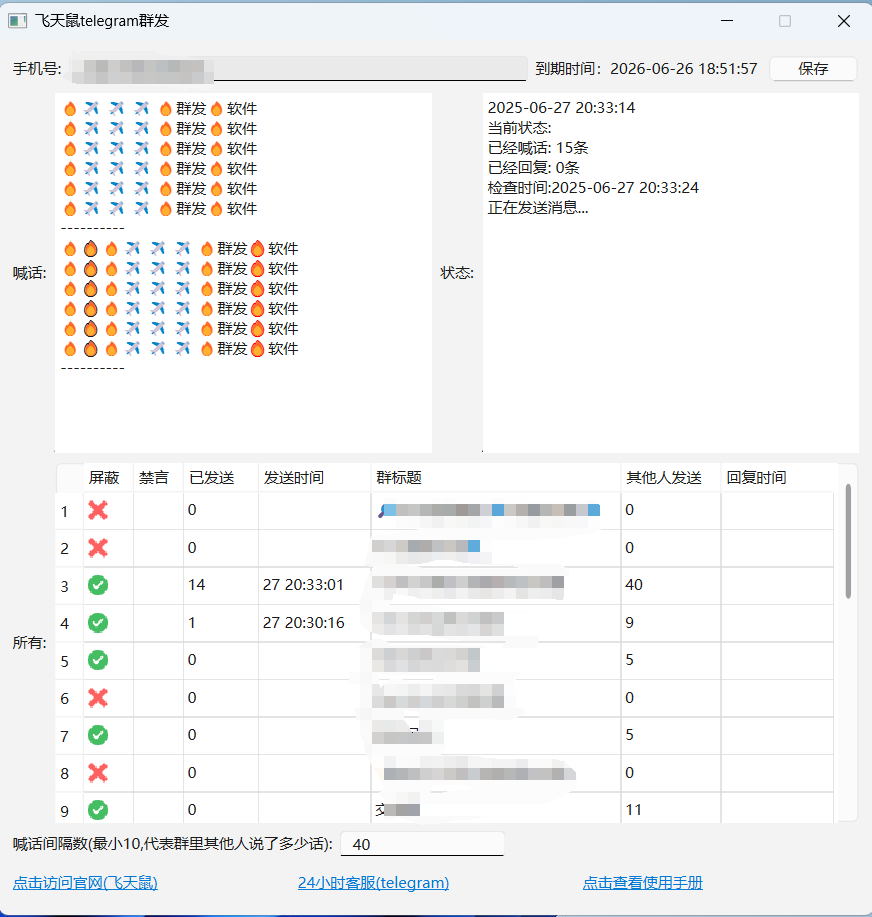Select row header number 9
This screenshot has width=872, height=917.
[x=64, y=811]
